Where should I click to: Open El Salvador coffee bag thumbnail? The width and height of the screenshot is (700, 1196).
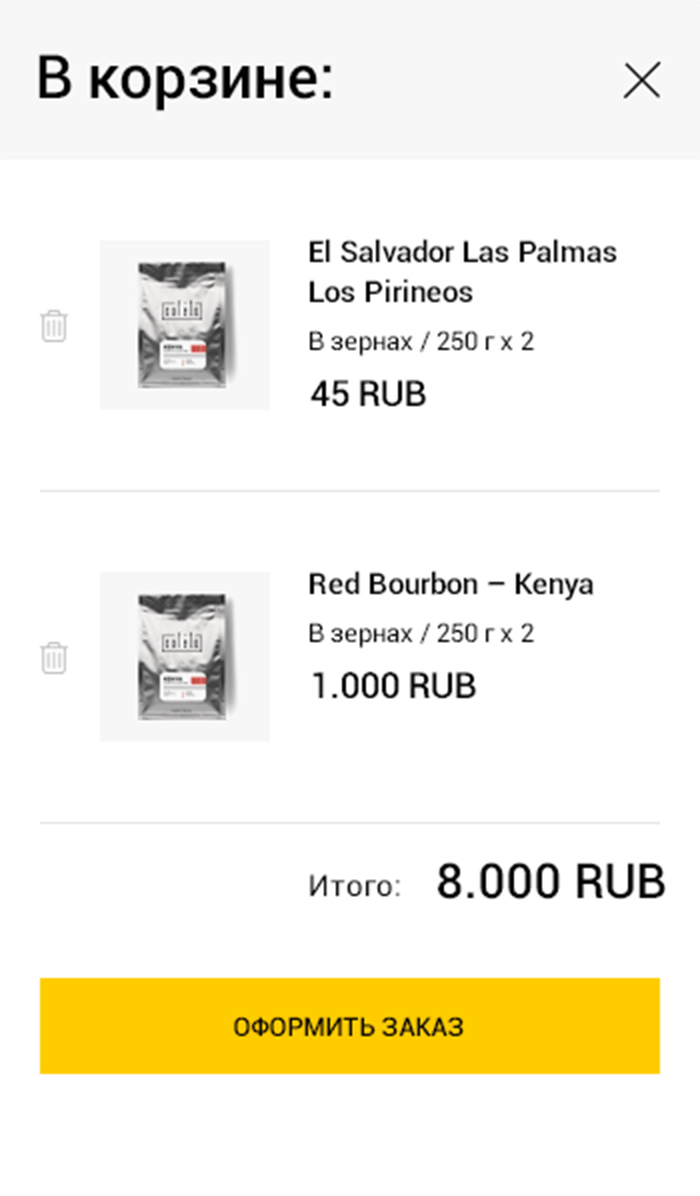185,325
